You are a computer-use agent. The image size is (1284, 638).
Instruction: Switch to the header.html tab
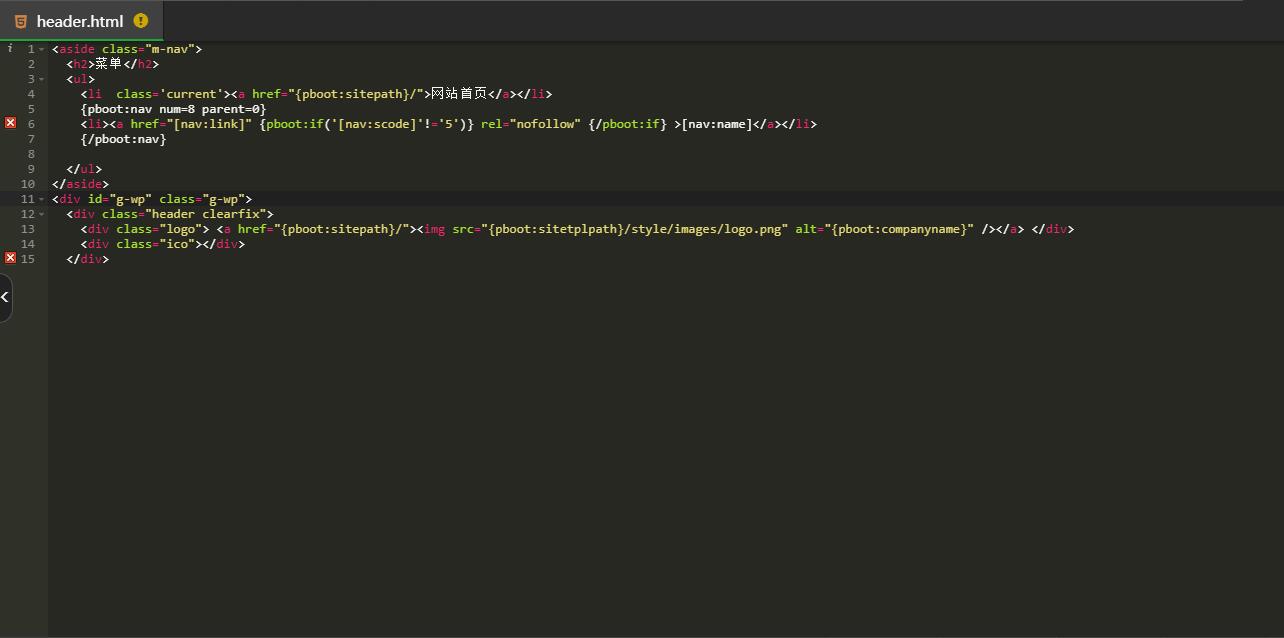point(80,21)
